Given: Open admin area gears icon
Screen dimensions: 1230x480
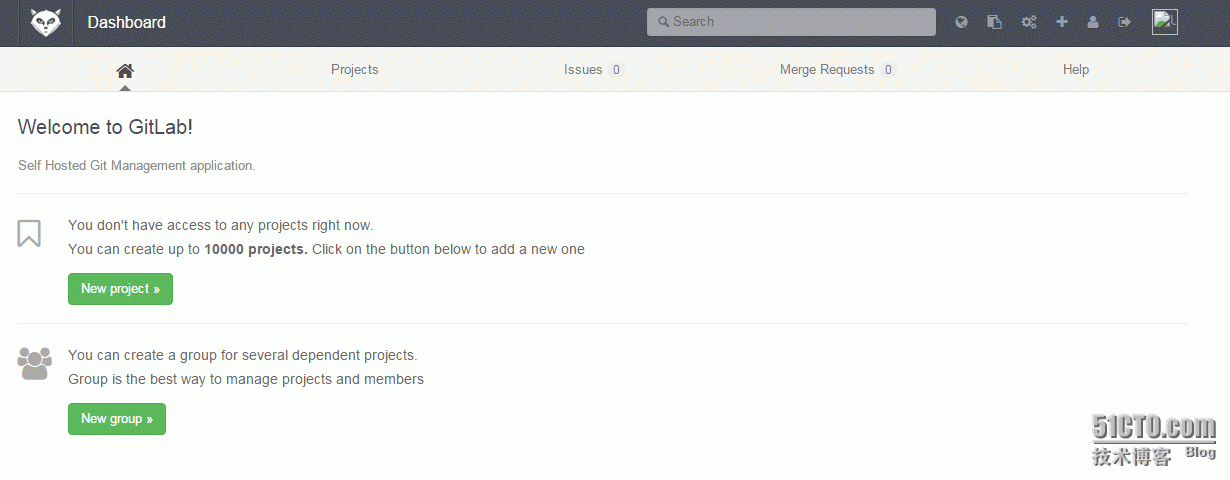Looking at the screenshot, I should click(1028, 22).
